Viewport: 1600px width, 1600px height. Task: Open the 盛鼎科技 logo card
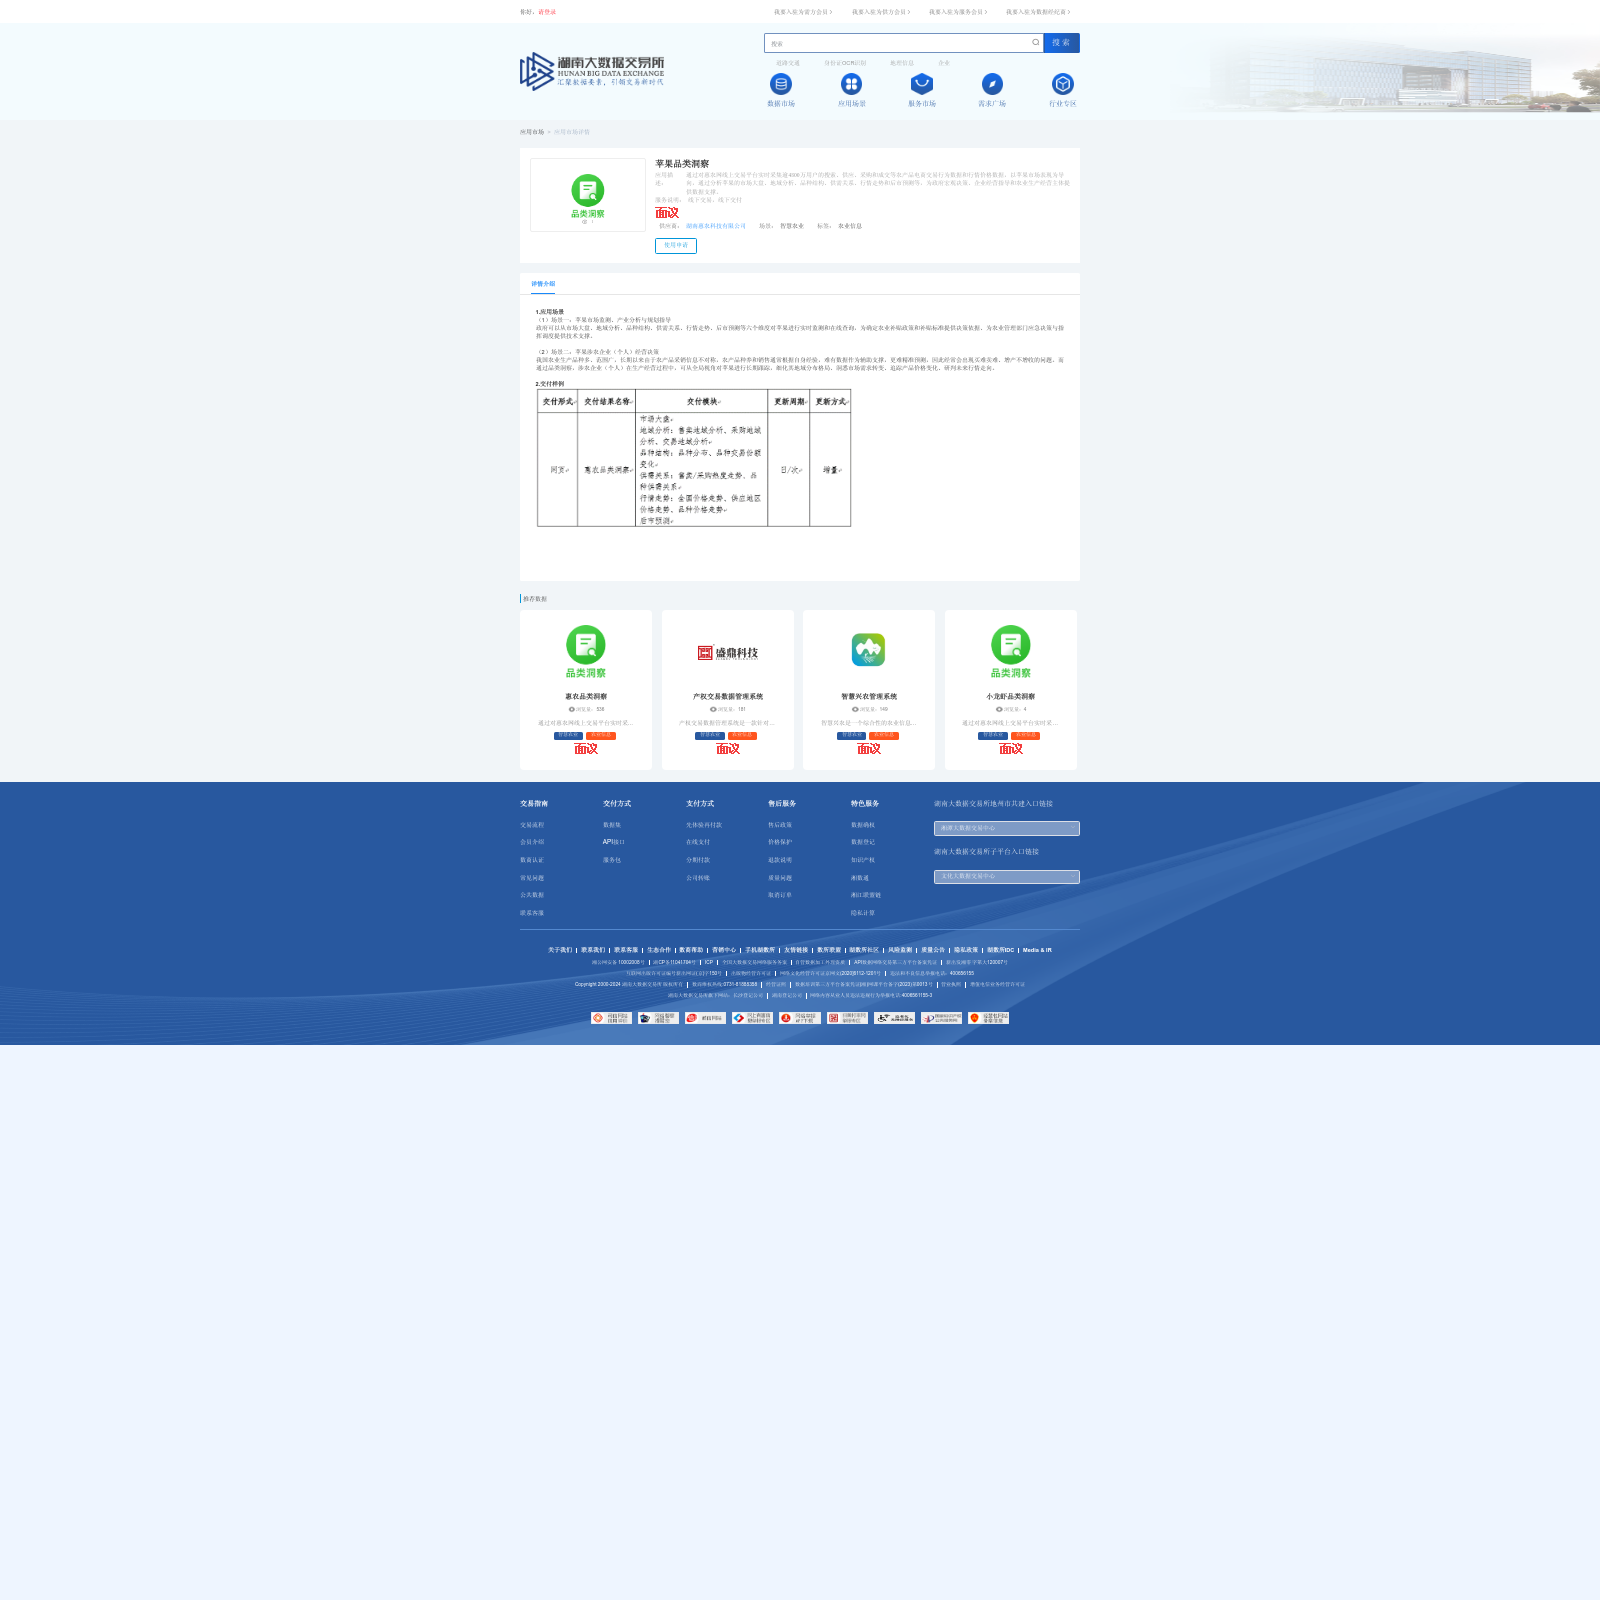[728, 653]
